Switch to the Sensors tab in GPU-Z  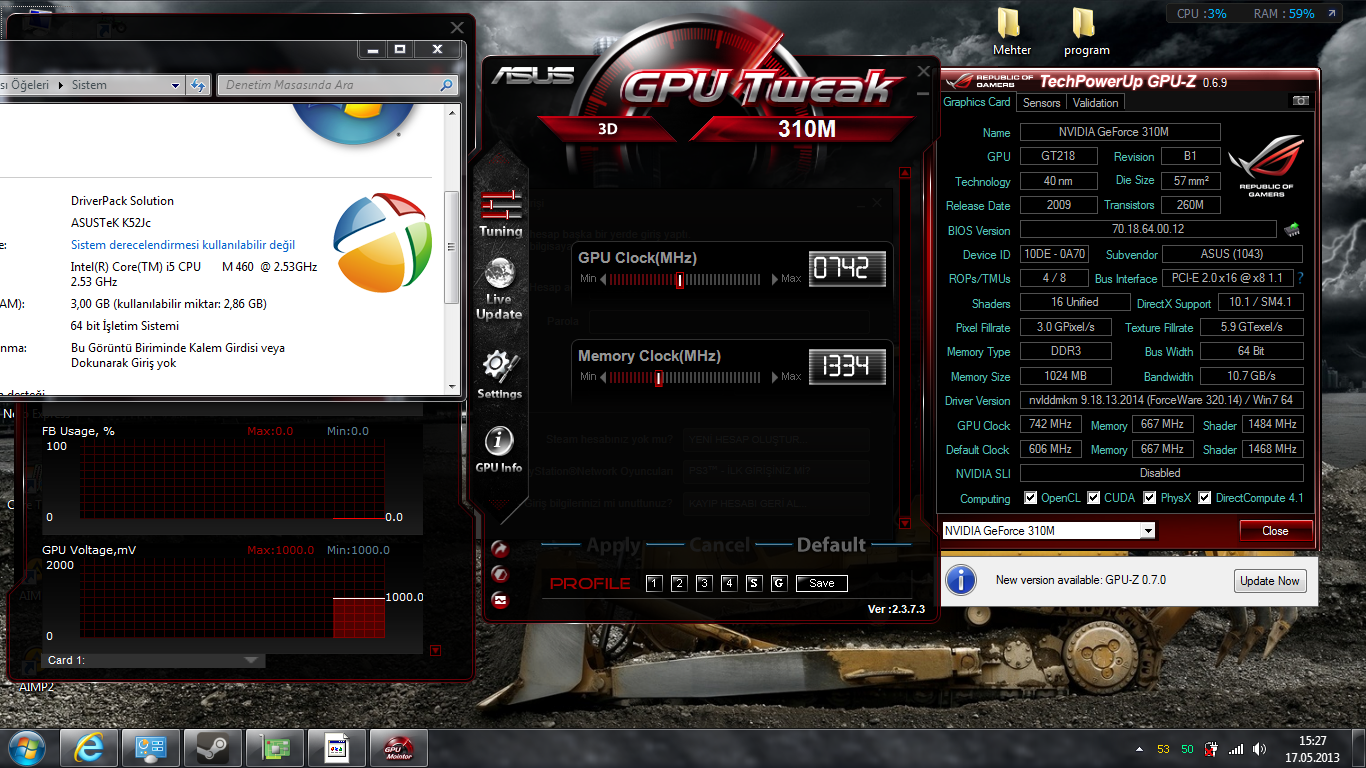1041,103
